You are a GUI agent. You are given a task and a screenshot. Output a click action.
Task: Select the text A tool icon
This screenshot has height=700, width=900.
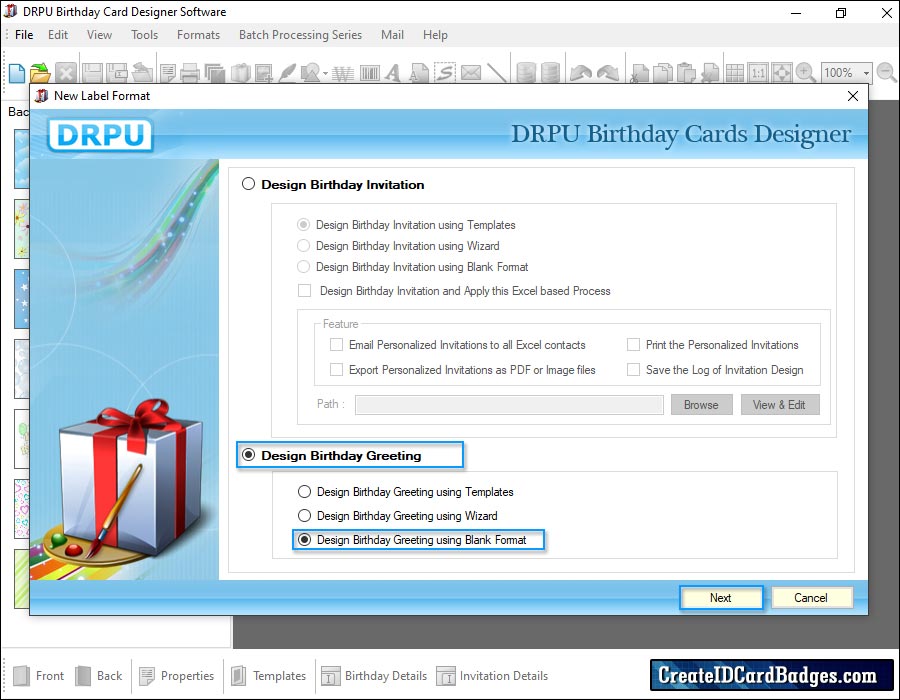pos(393,73)
